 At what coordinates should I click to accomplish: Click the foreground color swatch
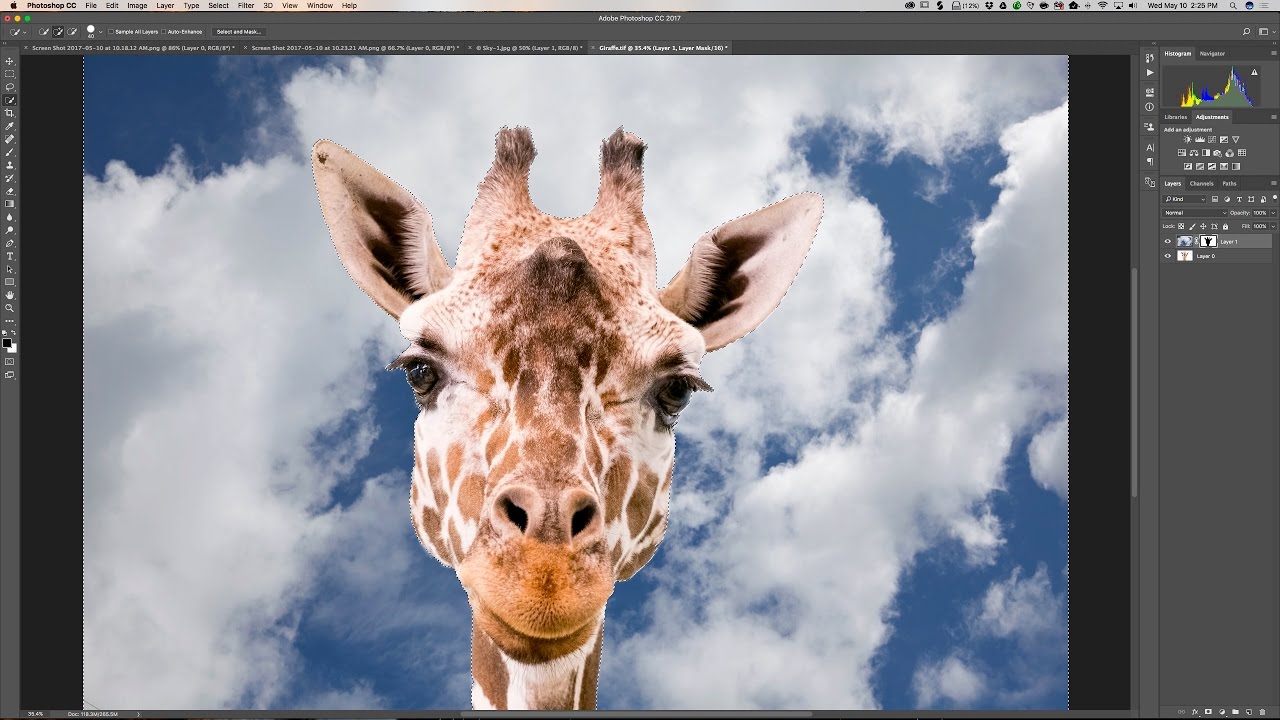click(7, 343)
